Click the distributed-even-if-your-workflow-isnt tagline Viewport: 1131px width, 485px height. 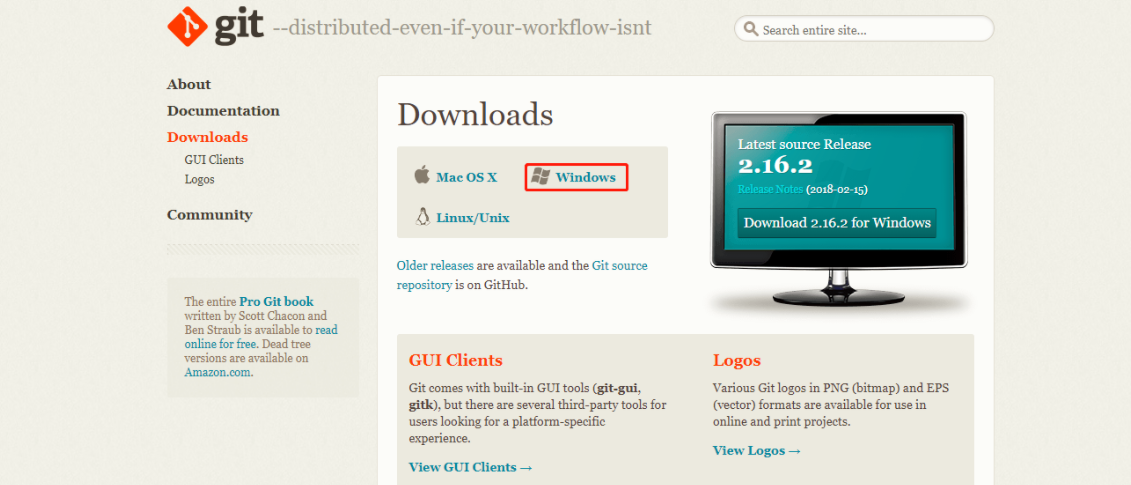click(x=462, y=27)
